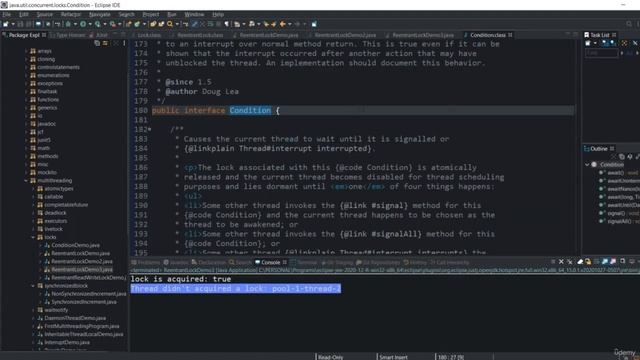
Task: Click Read-Only status bar entry
Action: point(330,357)
